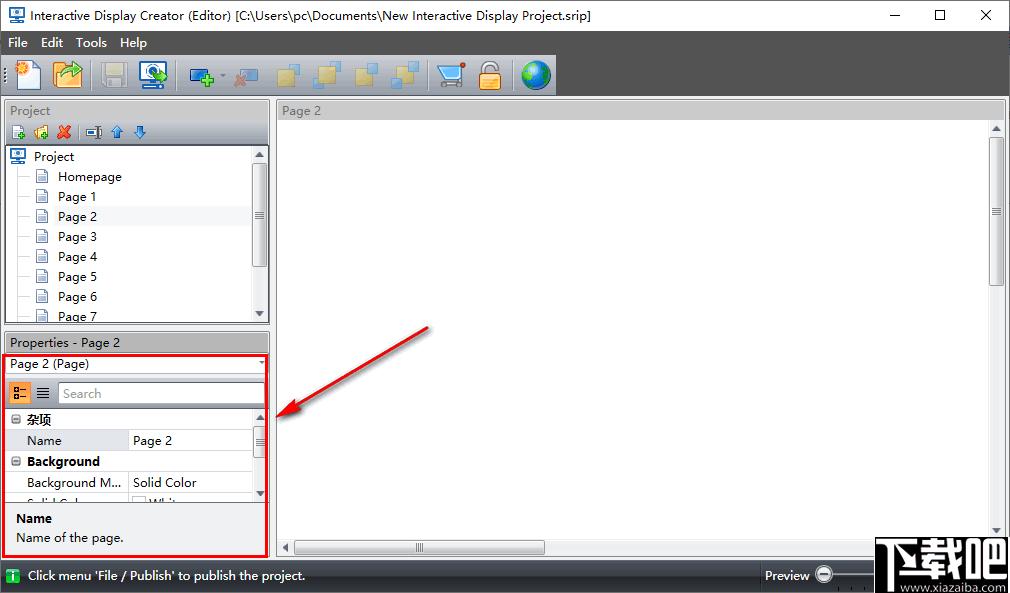Toggle categorized view in Properties panel
This screenshot has height=593, width=1010.
pyautogui.click(x=20, y=393)
